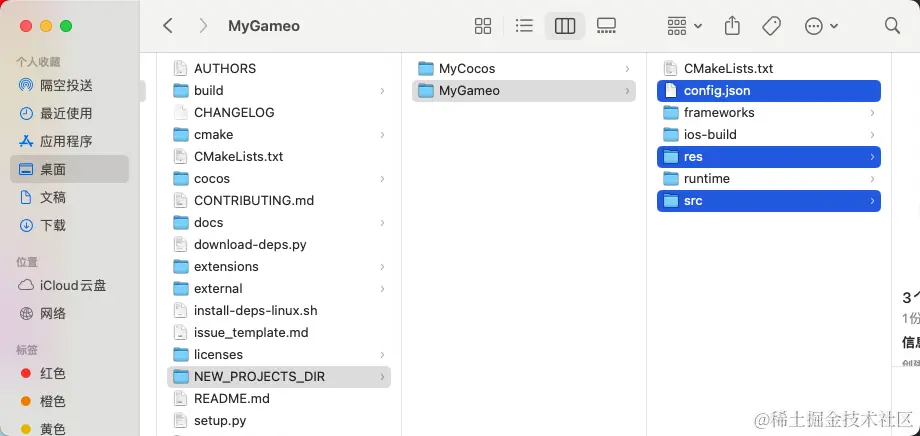Viewport: 920px width, 436px height.
Task: Select the README.md file
Action: pos(279,398)
